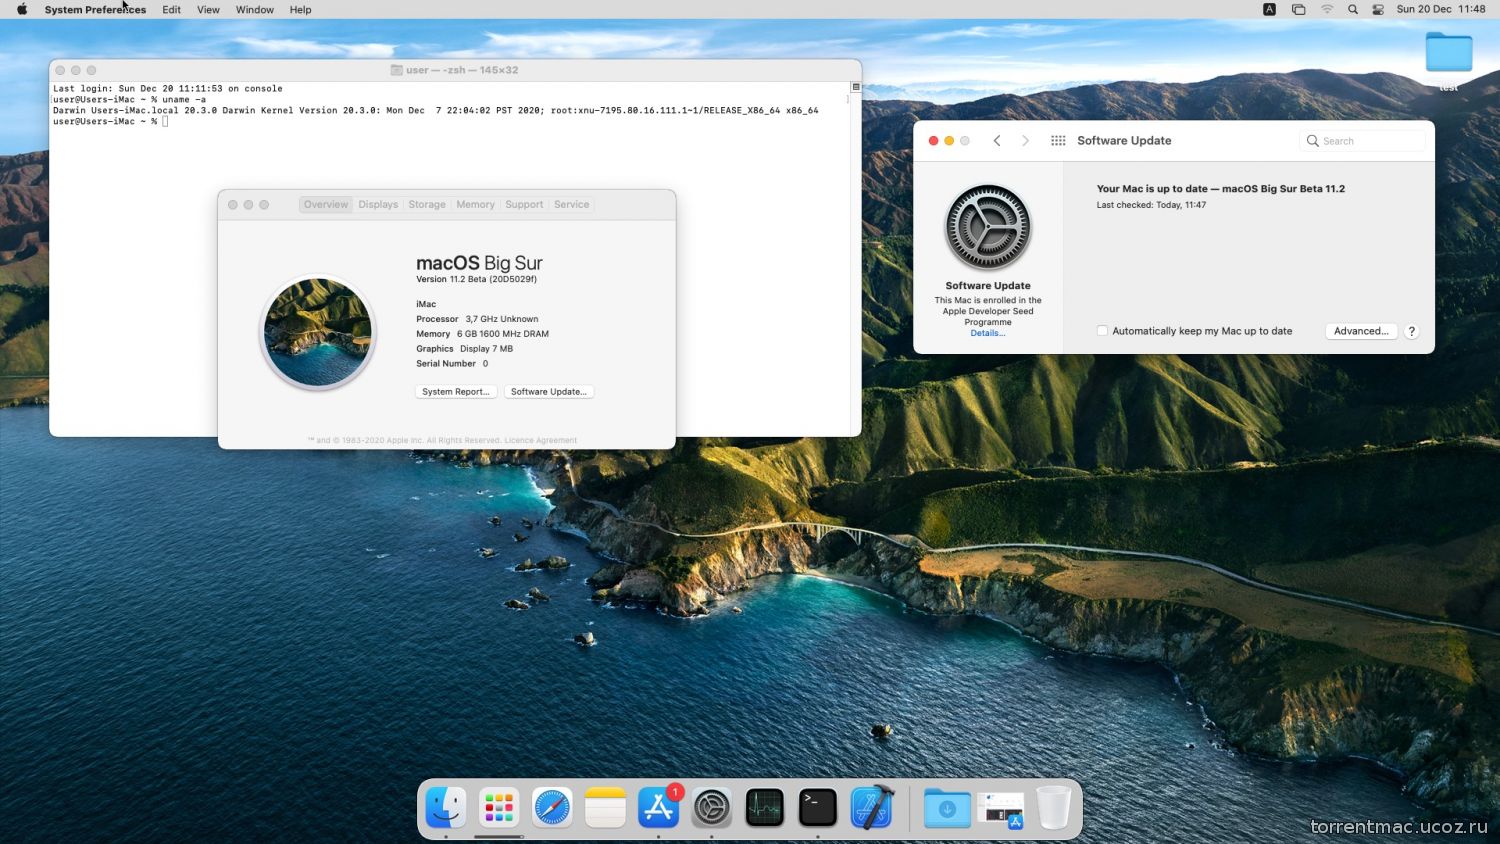Open Licence Agreement link
This screenshot has height=844, width=1500.
[x=540, y=440]
